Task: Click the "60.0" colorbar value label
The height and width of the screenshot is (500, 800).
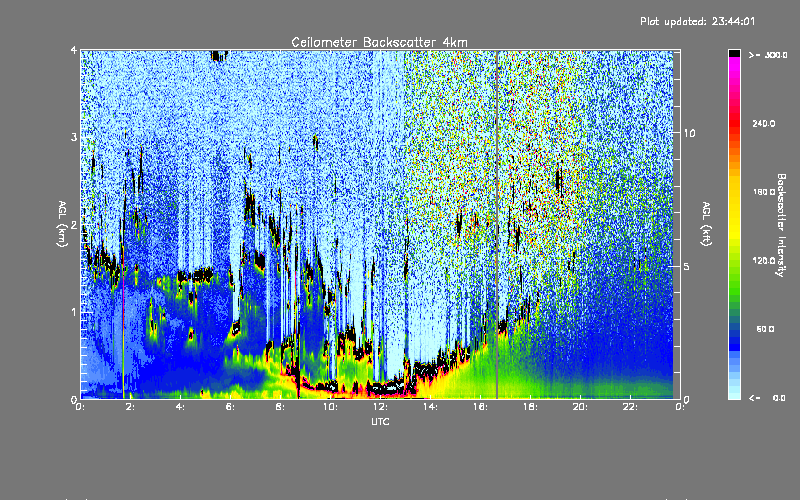Action: pyautogui.click(x=765, y=329)
